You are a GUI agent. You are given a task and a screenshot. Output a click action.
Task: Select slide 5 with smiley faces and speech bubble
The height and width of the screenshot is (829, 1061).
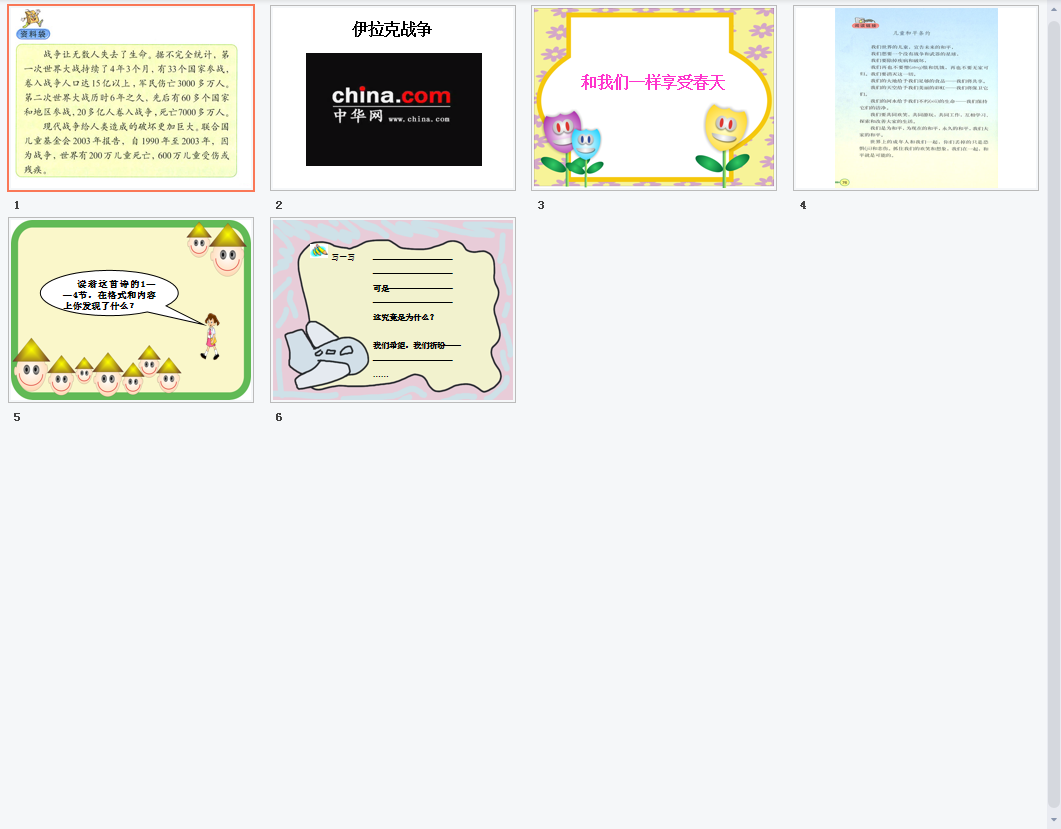[x=131, y=310]
